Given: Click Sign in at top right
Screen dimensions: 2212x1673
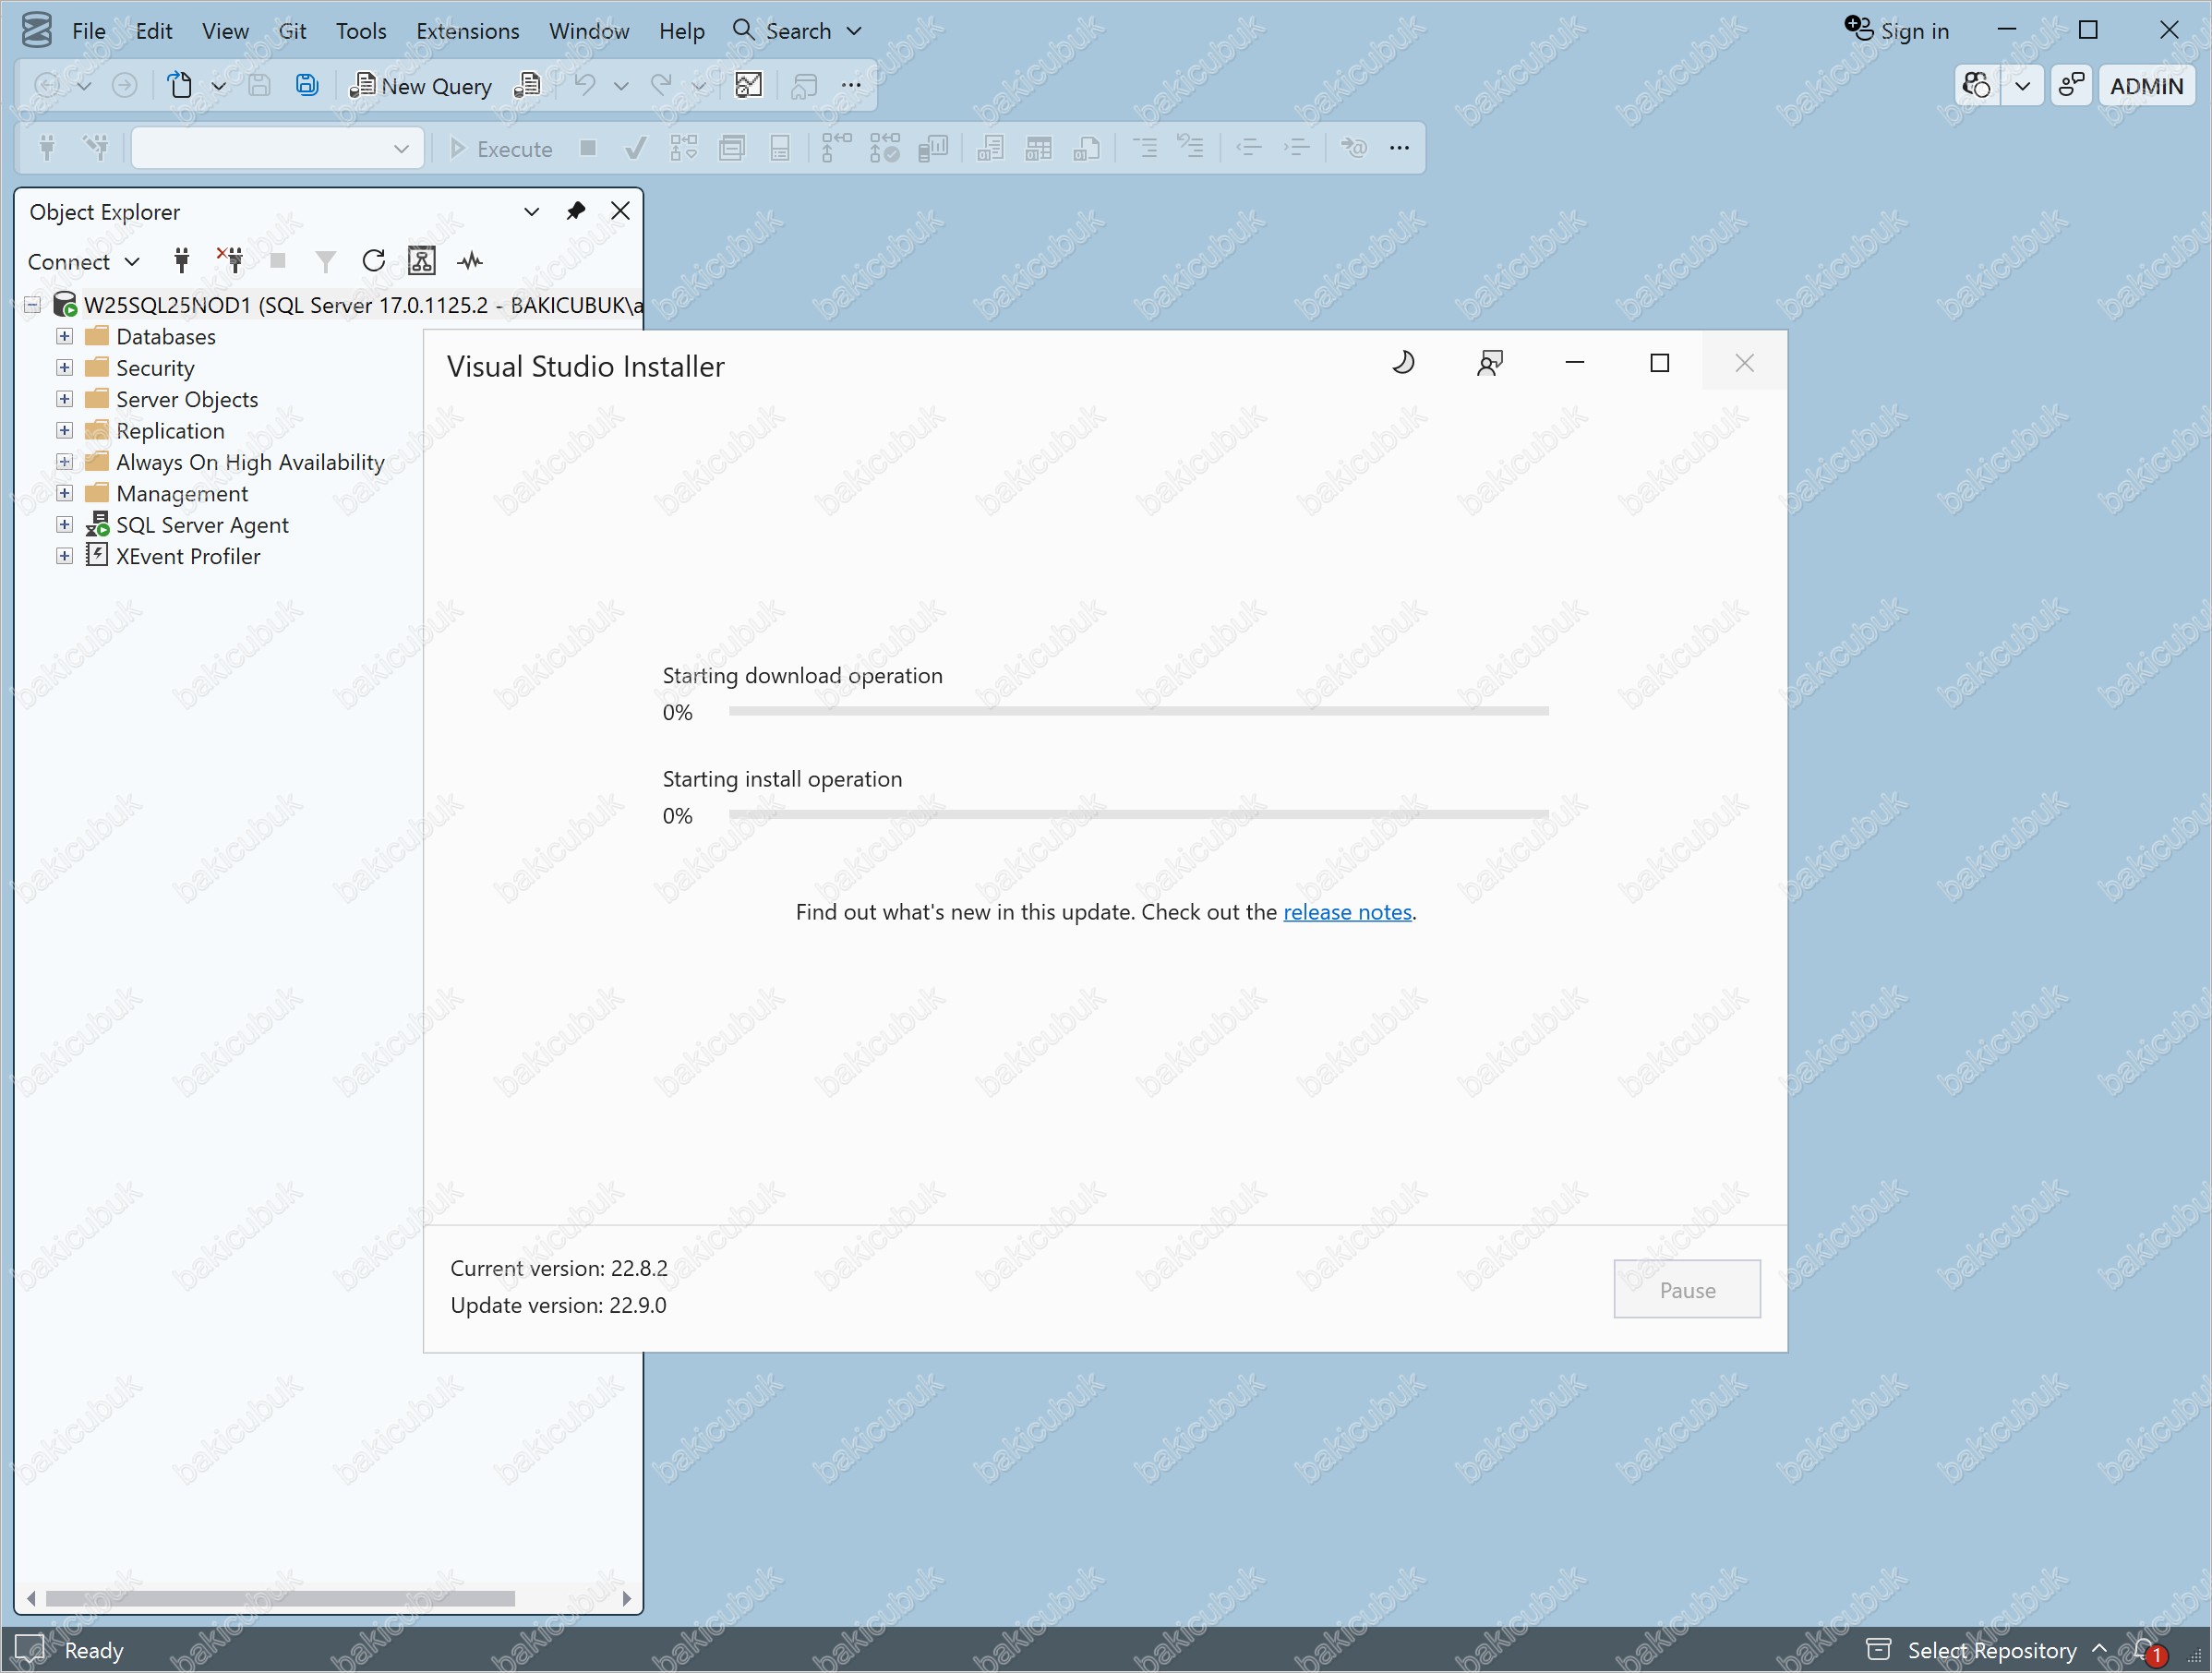Looking at the screenshot, I should (x=1897, y=30).
